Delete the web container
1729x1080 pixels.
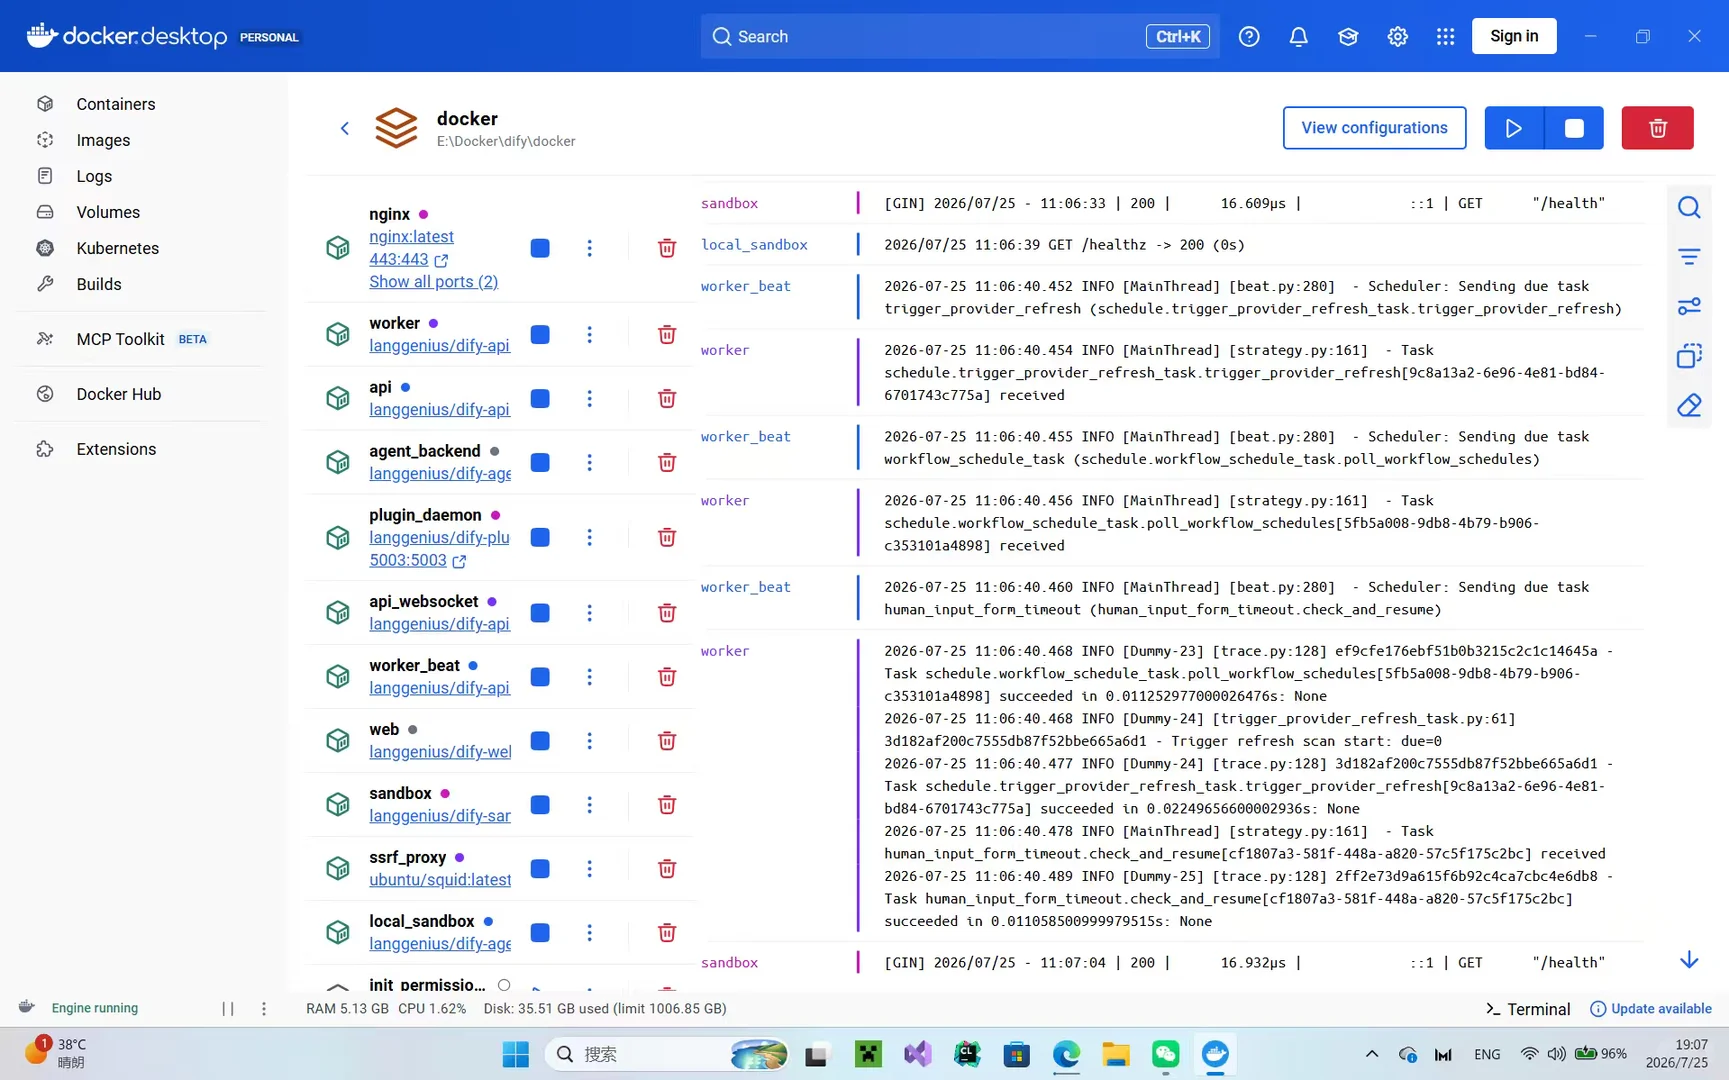point(667,741)
